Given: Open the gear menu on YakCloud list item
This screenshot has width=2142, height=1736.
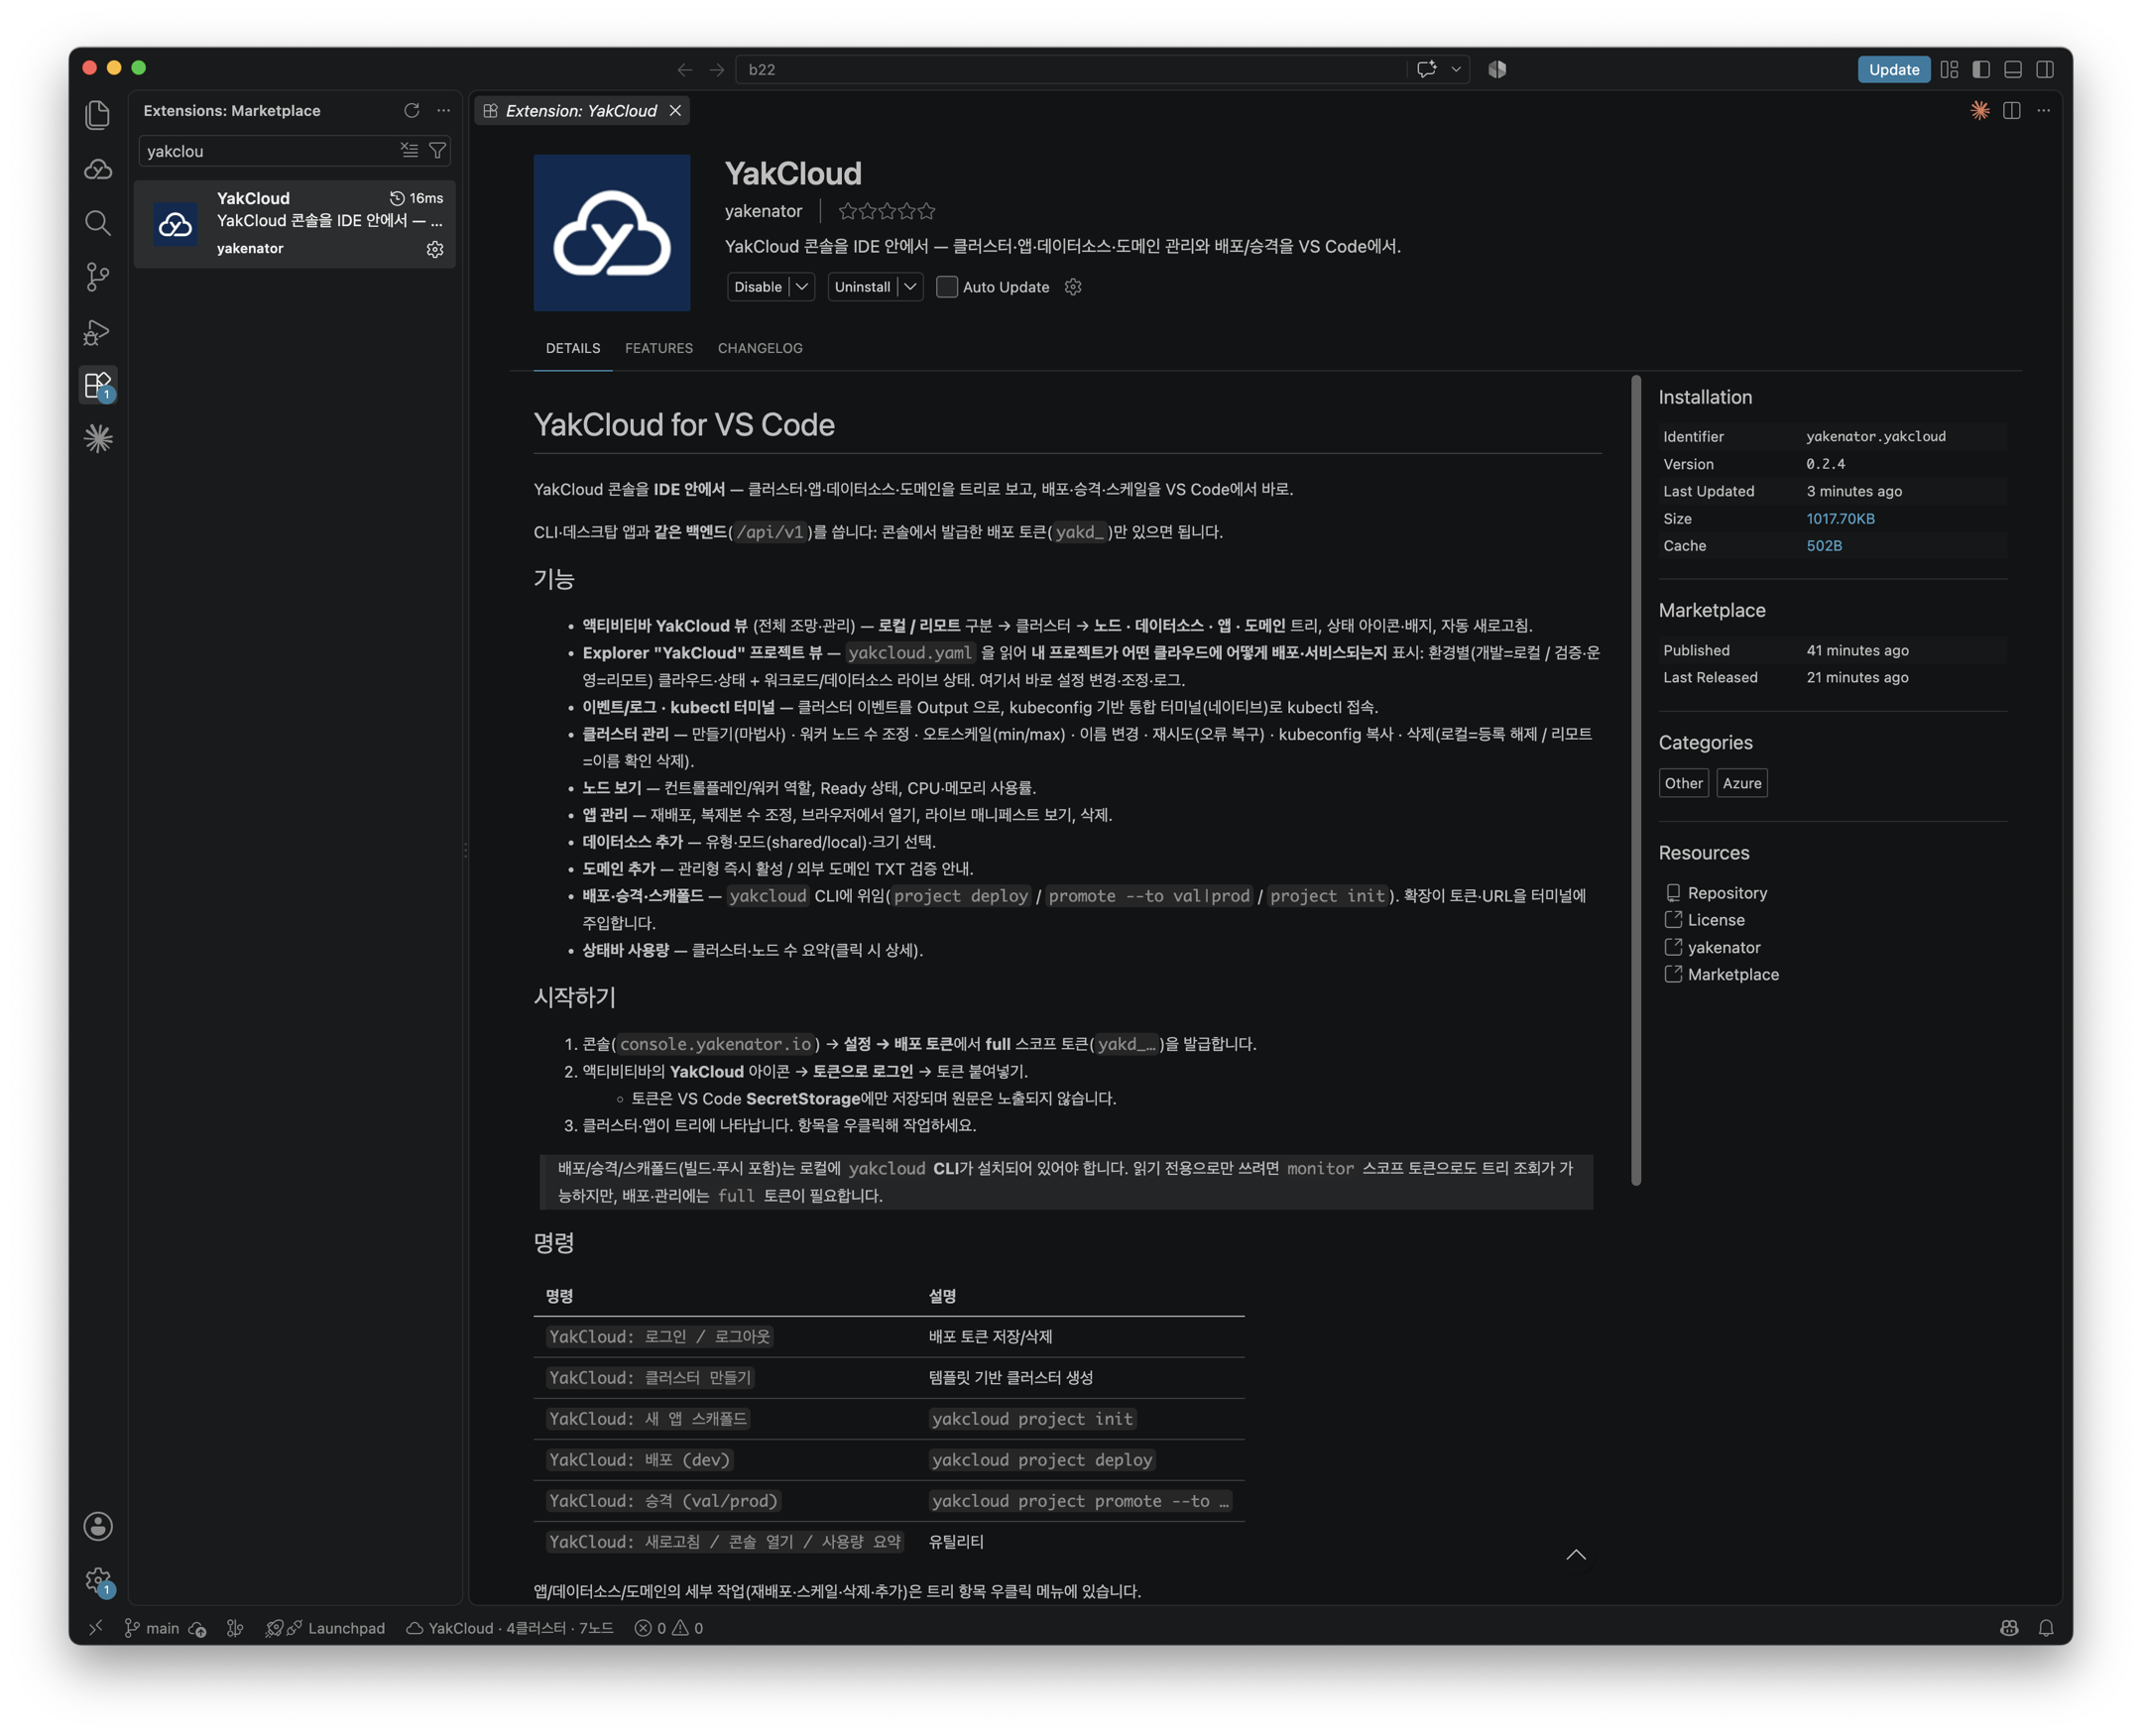Looking at the screenshot, I should pos(435,249).
